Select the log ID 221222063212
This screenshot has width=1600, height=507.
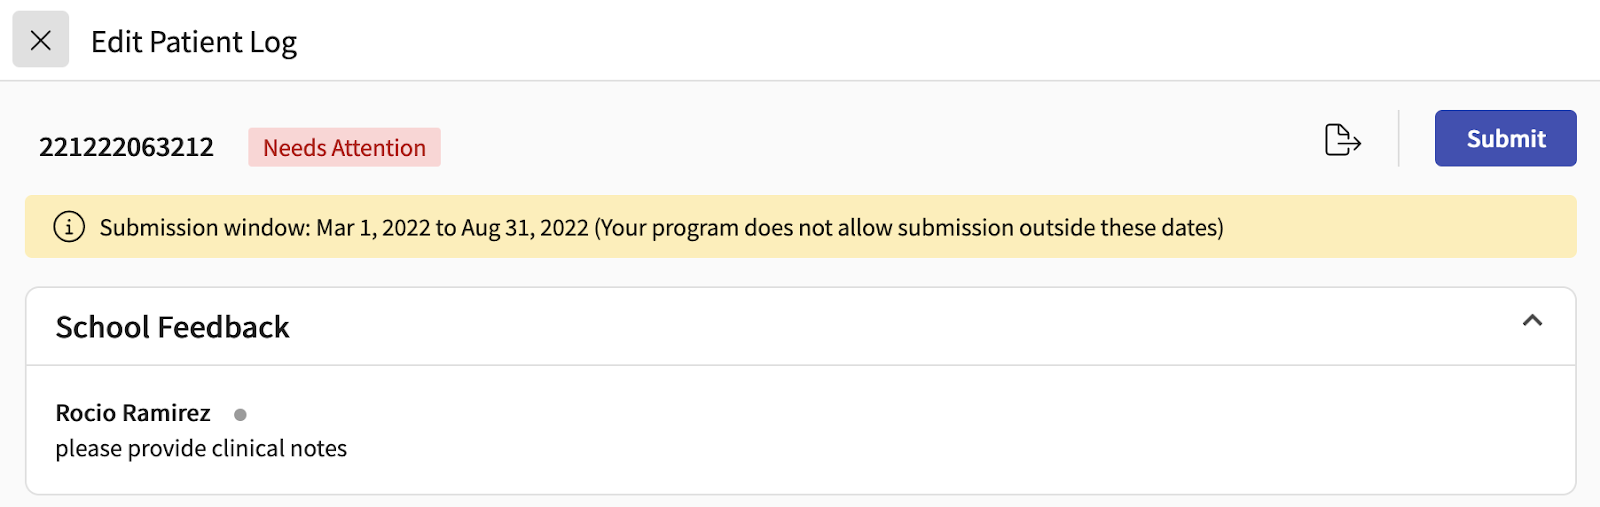tap(126, 148)
